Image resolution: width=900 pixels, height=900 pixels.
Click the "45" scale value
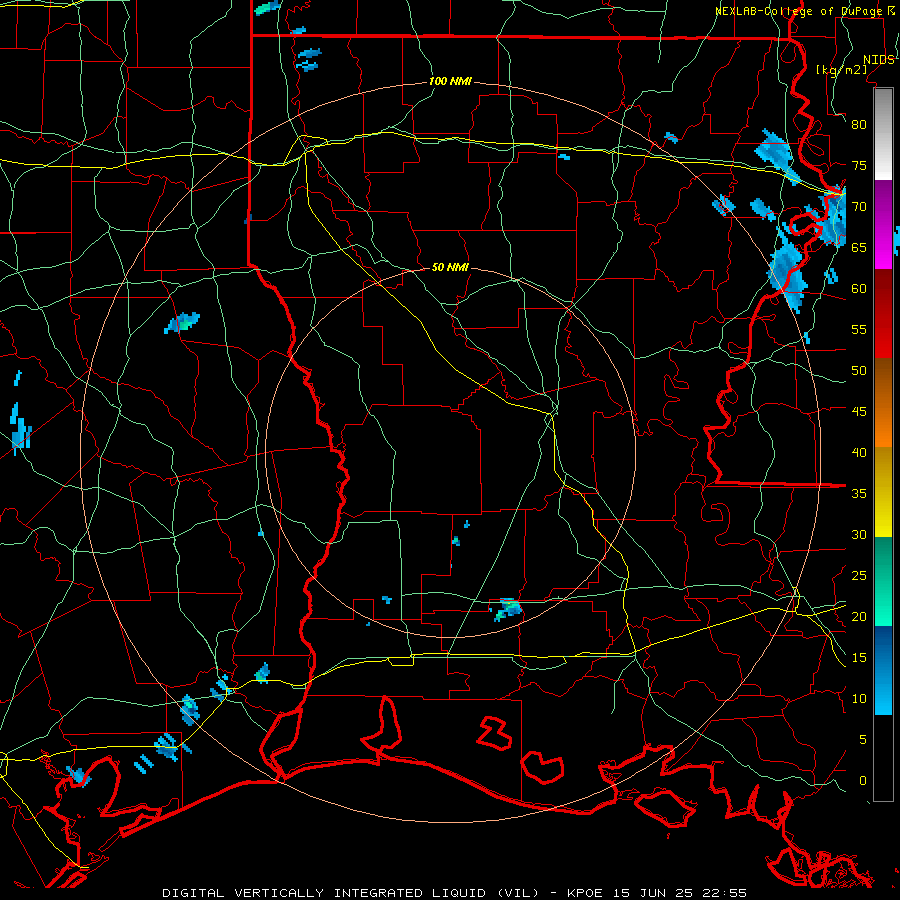pyautogui.click(x=859, y=412)
